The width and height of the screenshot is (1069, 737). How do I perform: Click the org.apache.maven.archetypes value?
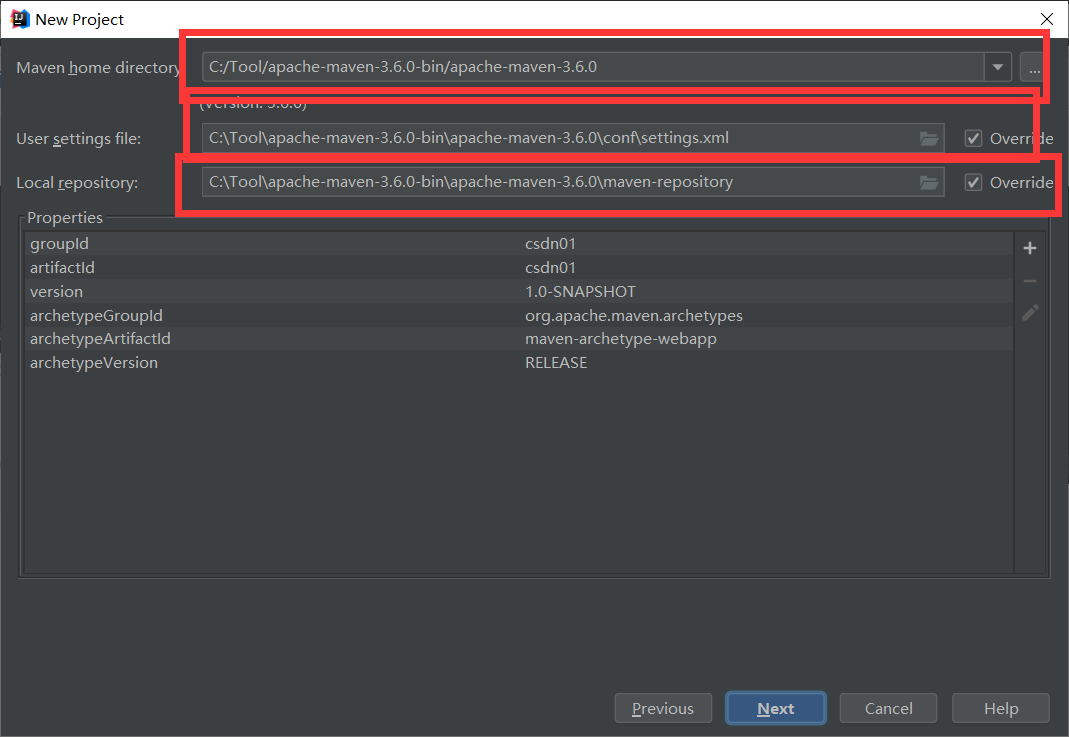(633, 316)
